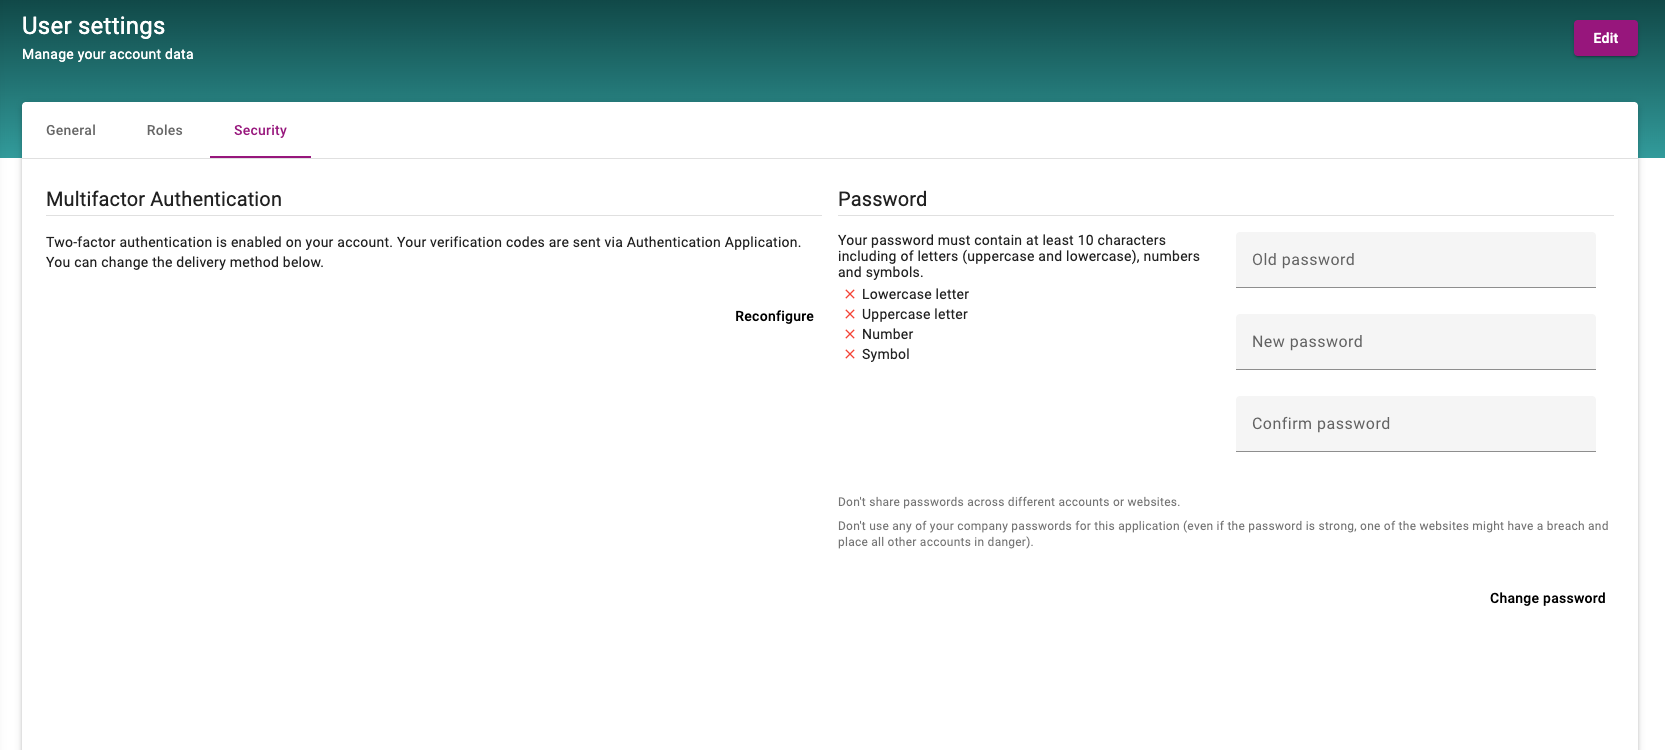Image resolution: width=1665 pixels, height=750 pixels.
Task: Open the Roles tab
Action: point(165,130)
